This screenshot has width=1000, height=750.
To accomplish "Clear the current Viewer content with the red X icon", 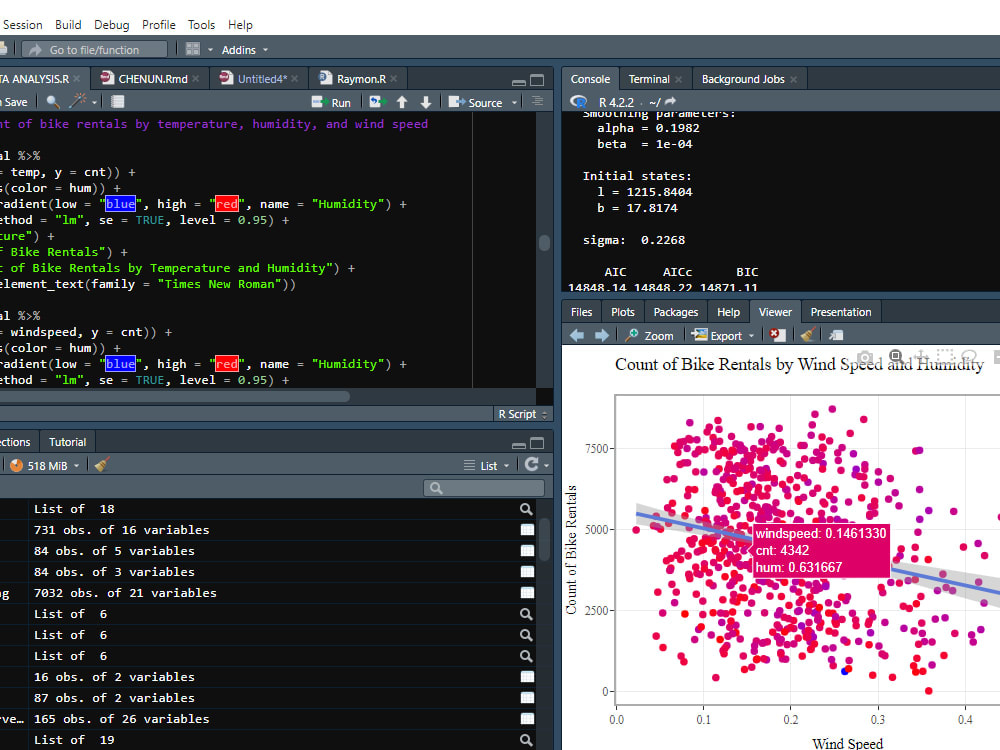I will pyautogui.click(x=778, y=335).
